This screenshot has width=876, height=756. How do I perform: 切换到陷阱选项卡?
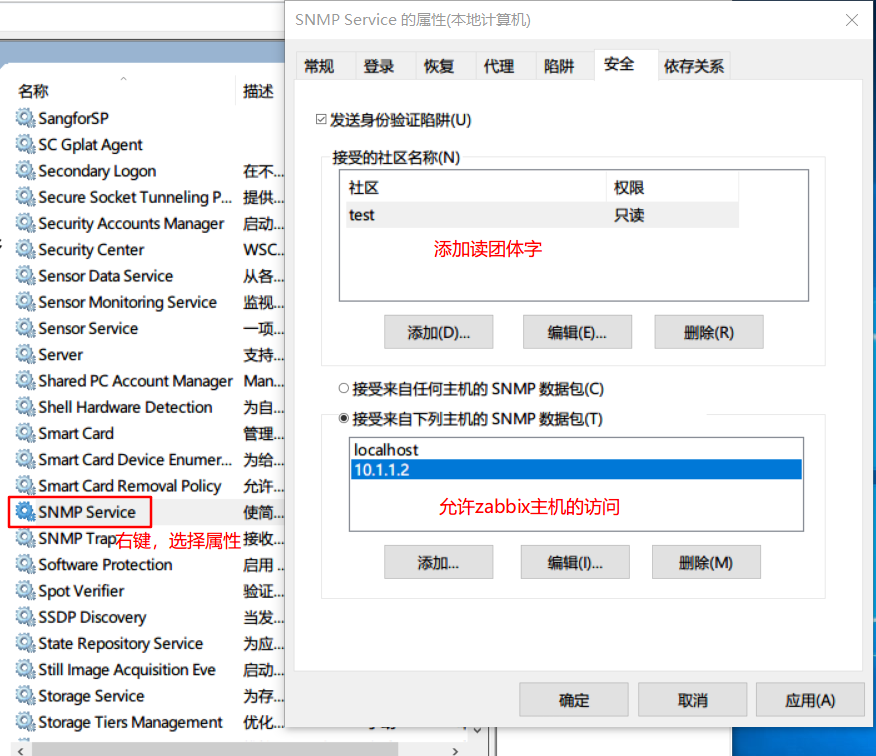pos(560,65)
